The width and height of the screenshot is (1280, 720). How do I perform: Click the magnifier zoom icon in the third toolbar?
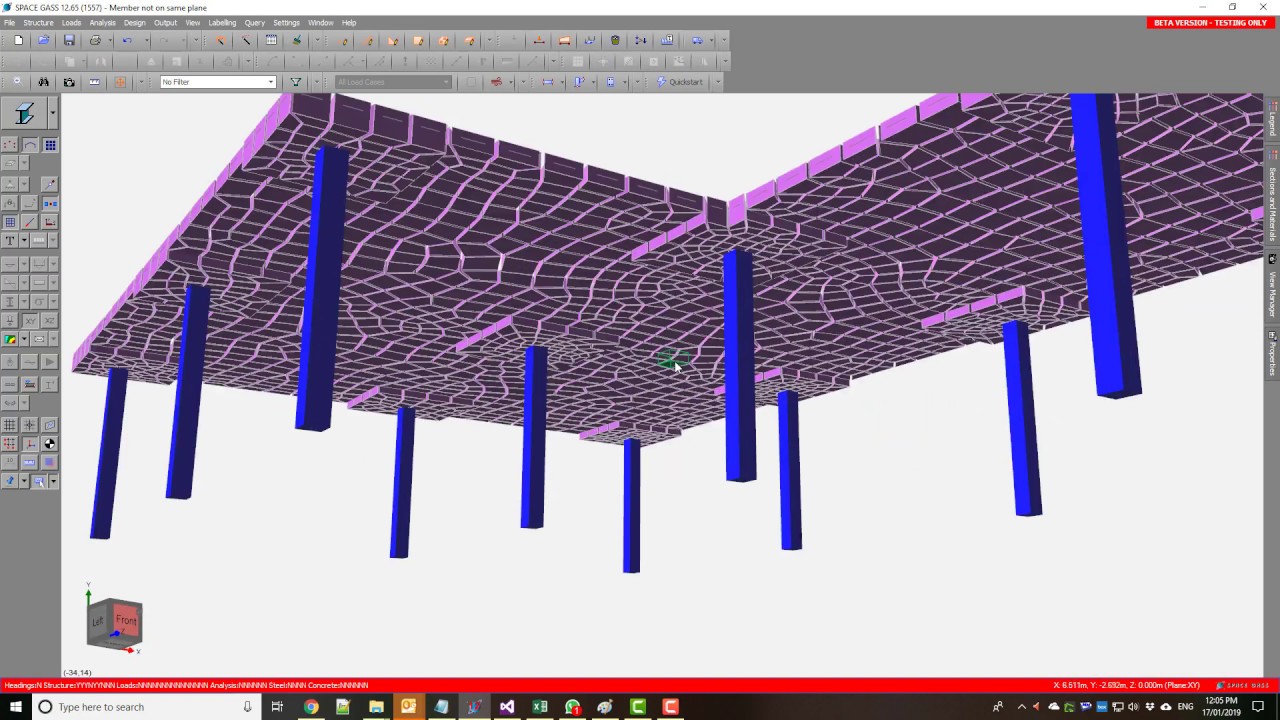point(17,82)
